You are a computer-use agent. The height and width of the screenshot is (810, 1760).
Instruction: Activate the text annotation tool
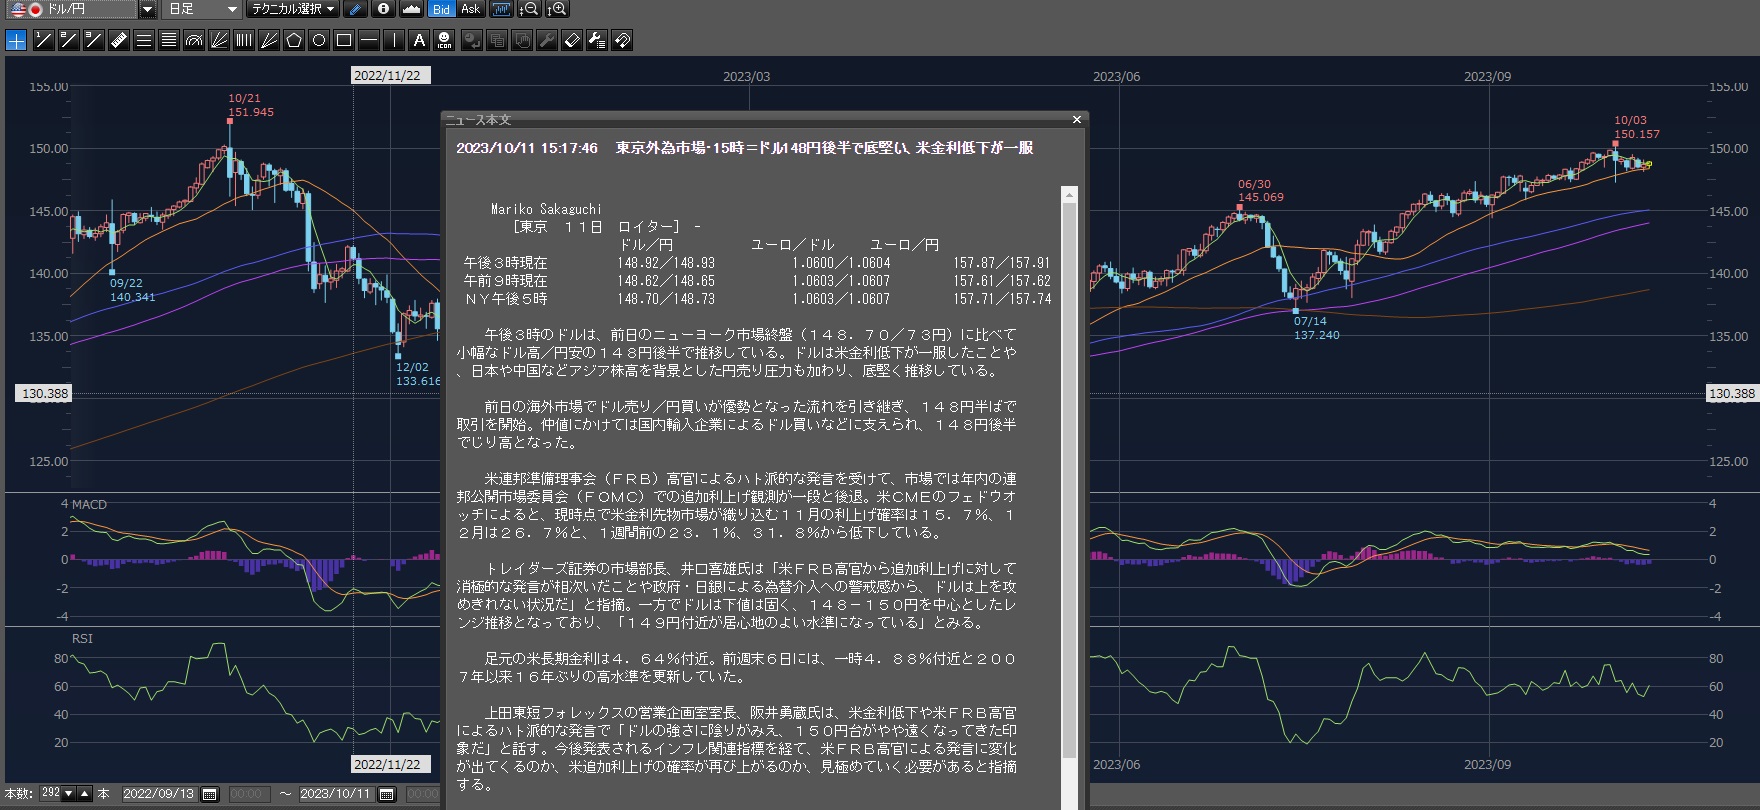tap(419, 40)
